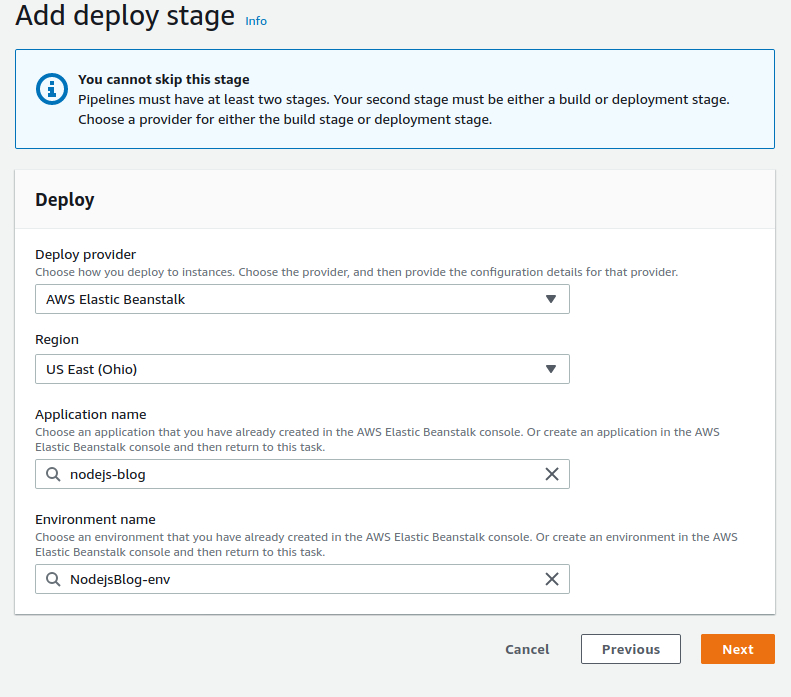Click the search icon in Environment name field
This screenshot has width=791, height=697.
[53, 579]
